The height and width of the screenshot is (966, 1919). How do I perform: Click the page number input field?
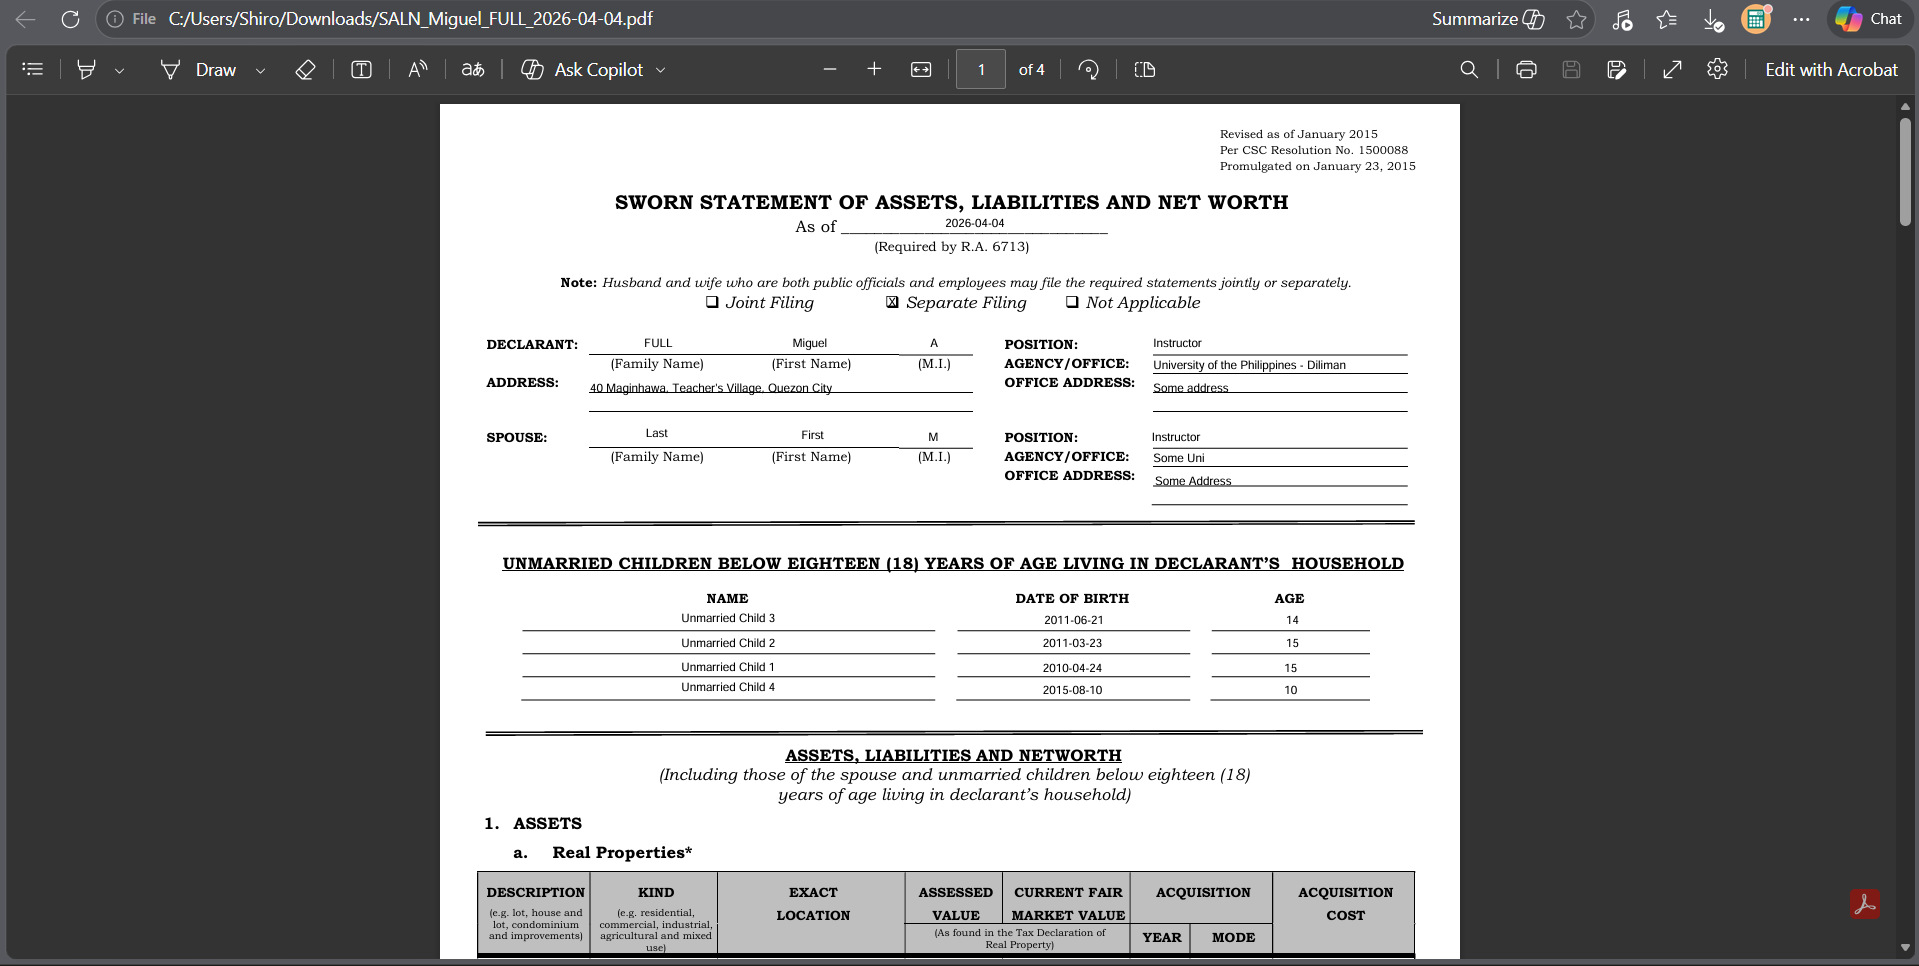pyautogui.click(x=981, y=69)
